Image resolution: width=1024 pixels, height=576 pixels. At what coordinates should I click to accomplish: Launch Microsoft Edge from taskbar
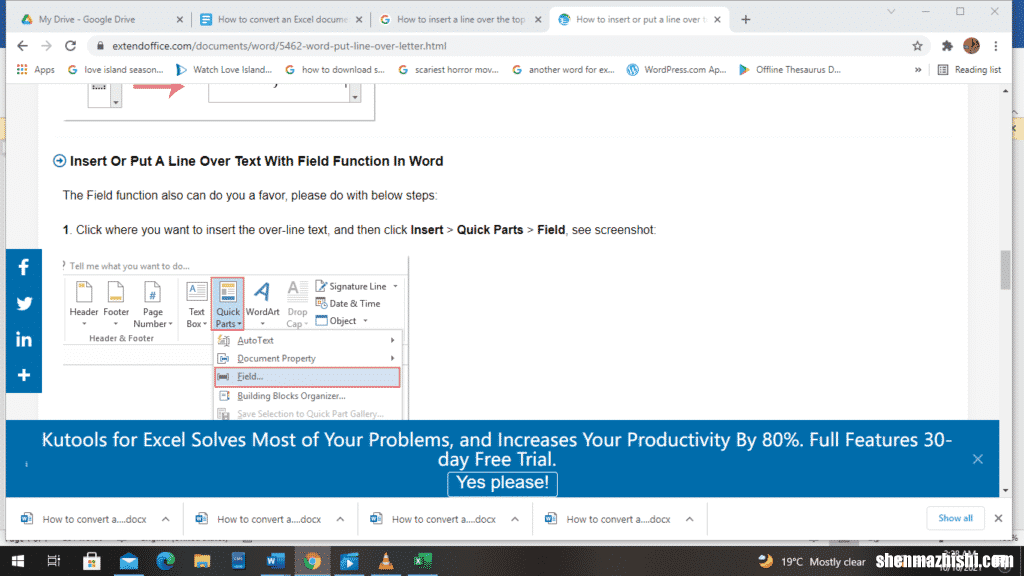(165, 562)
